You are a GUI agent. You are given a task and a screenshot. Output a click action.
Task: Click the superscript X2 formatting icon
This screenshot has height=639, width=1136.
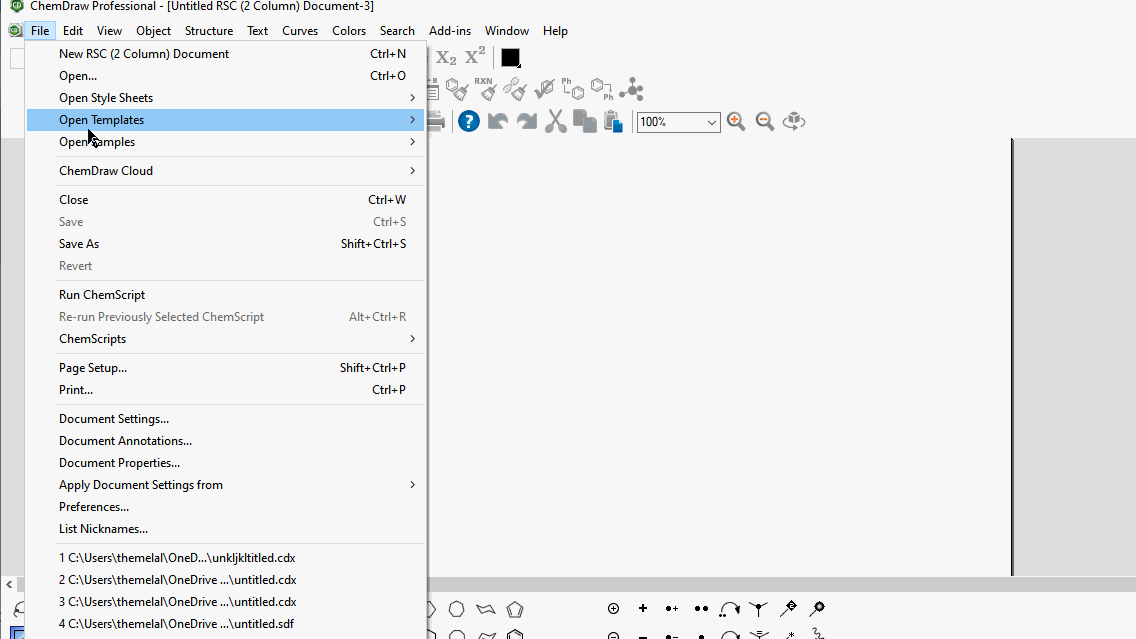coord(475,57)
